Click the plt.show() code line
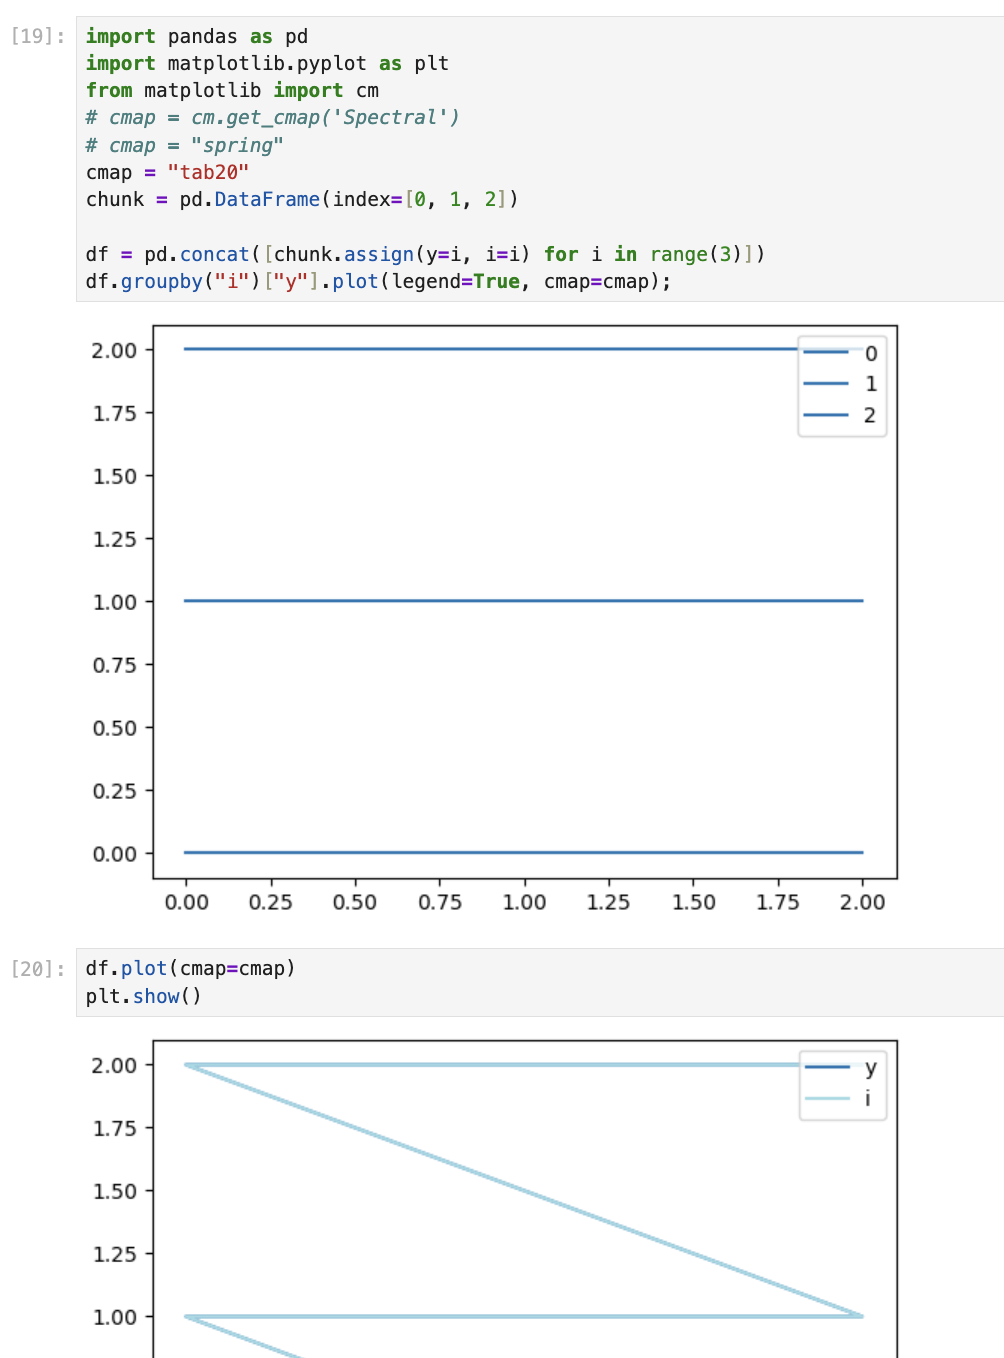1004x1358 pixels. (x=143, y=997)
